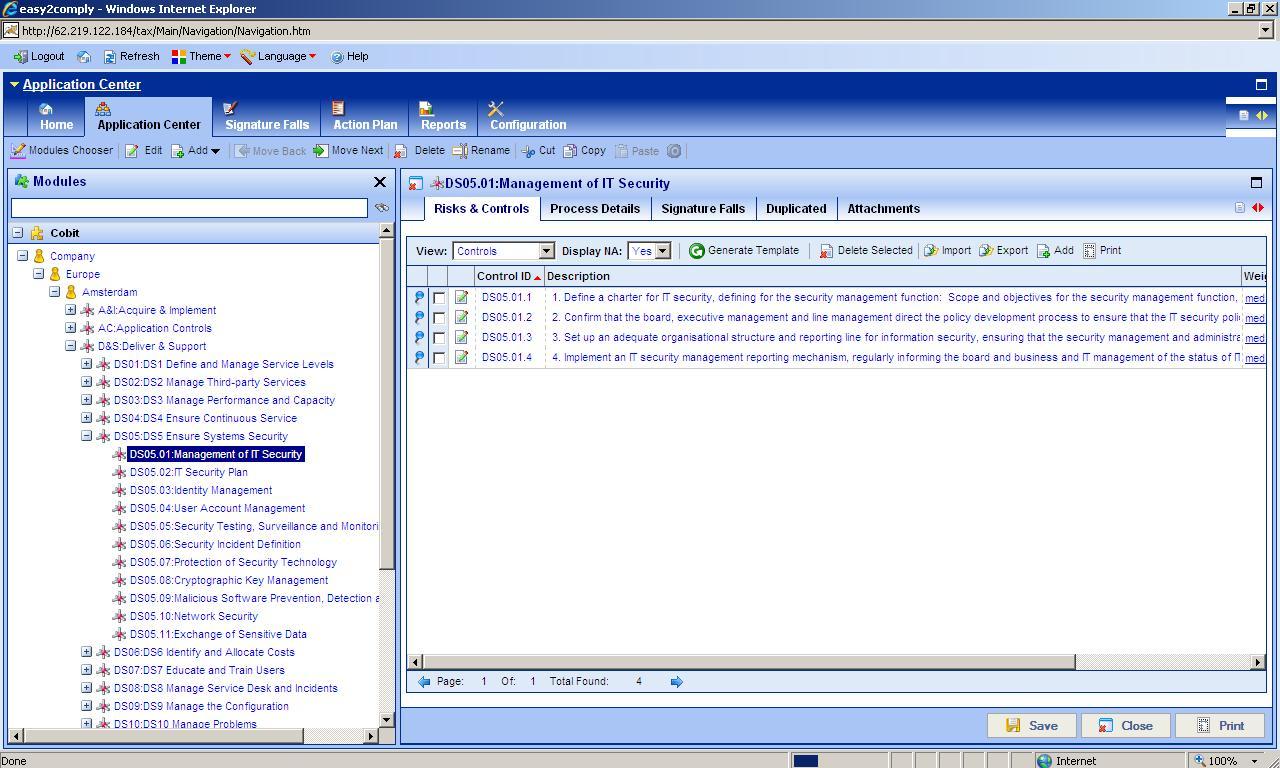Refresh the page using the Refresh icon
This screenshot has height=768, width=1280.
(x=110, y=57)
